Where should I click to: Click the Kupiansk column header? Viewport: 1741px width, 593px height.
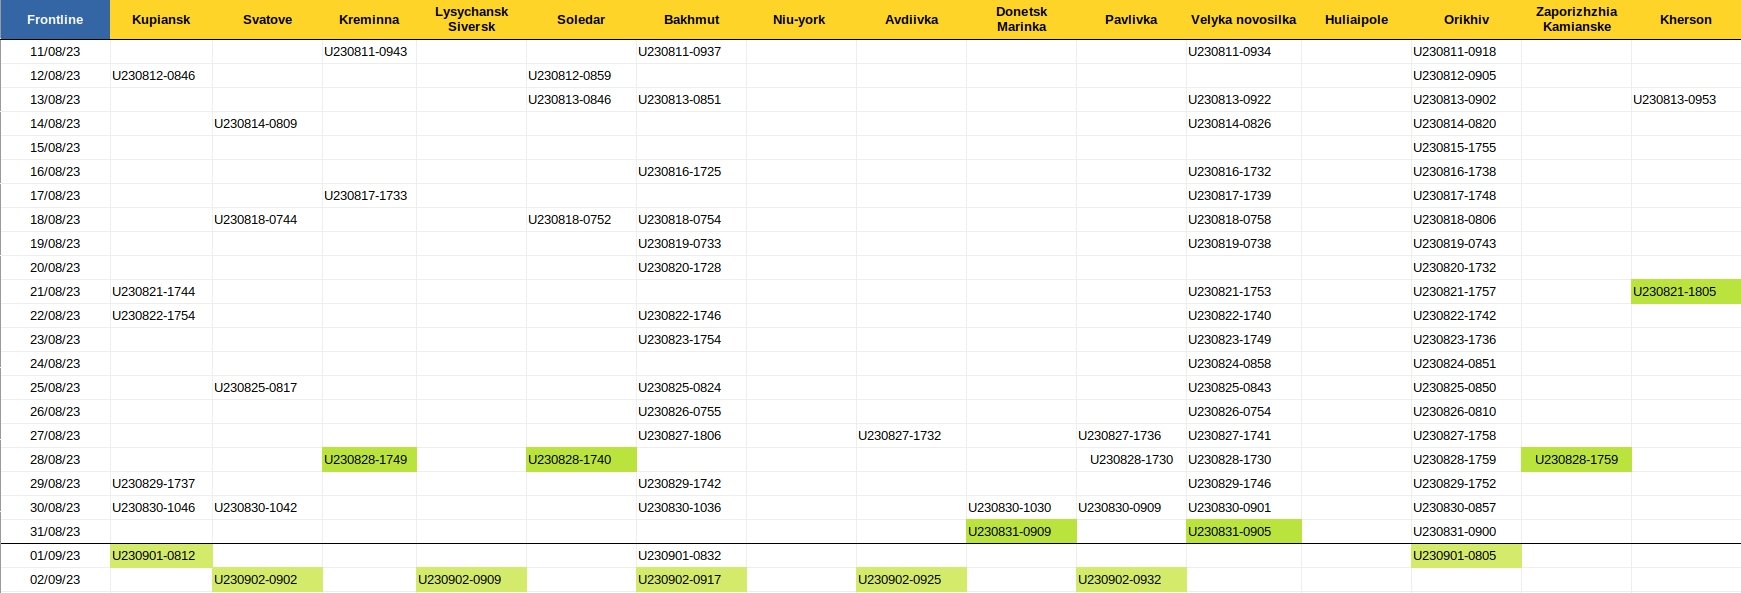tap(161, 19)
